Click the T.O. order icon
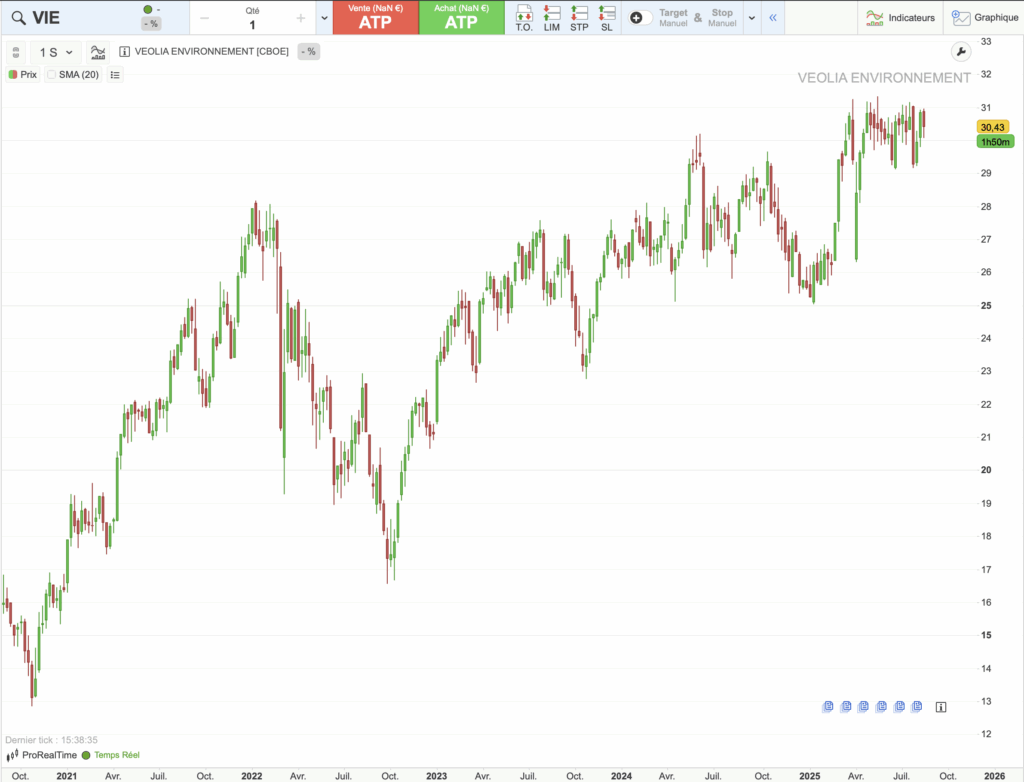1024x782 pixels. 523,17
